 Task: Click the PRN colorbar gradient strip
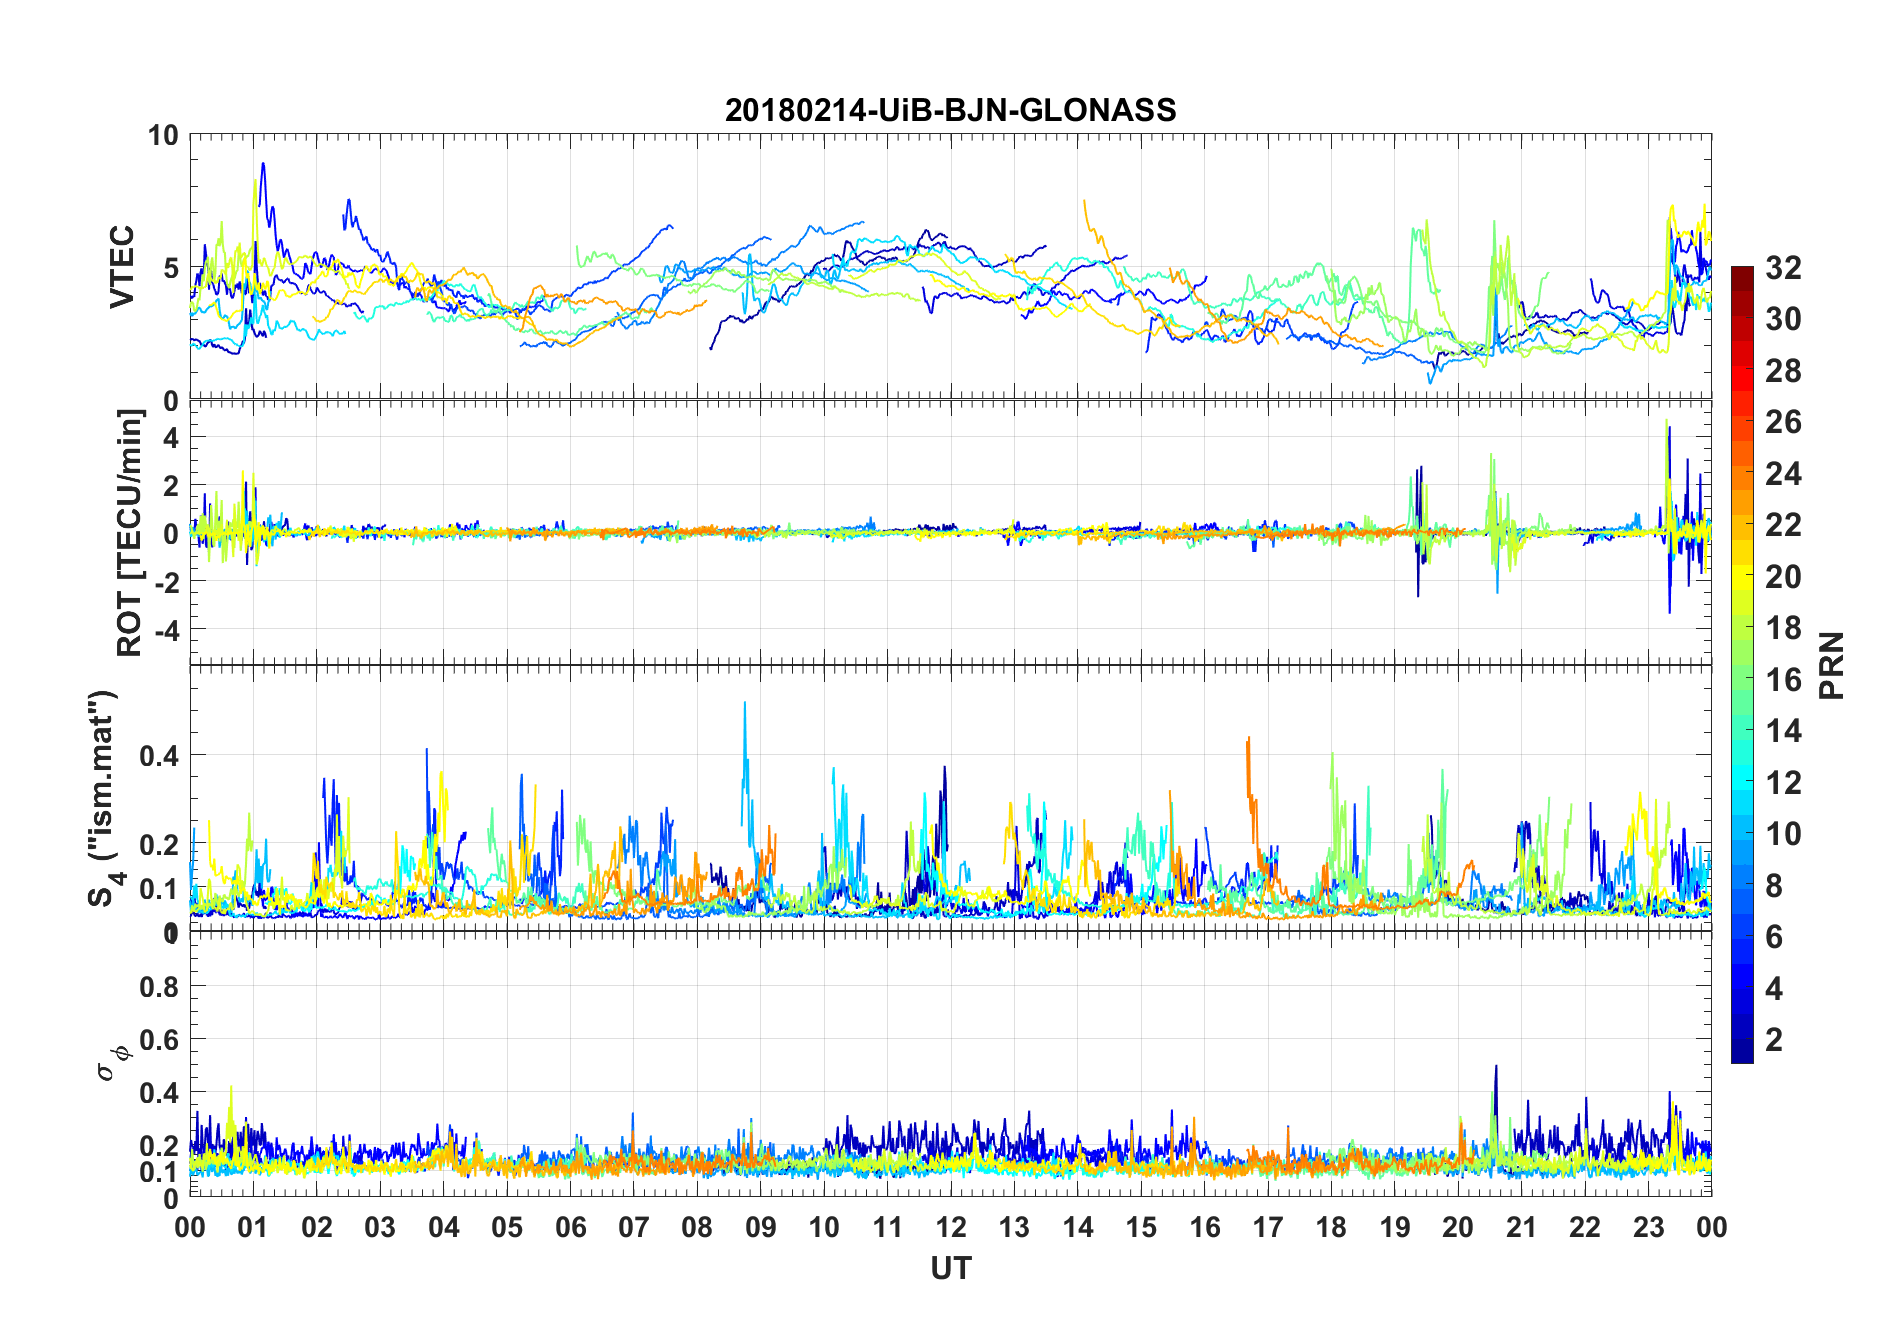click(x=1742, y=664)
